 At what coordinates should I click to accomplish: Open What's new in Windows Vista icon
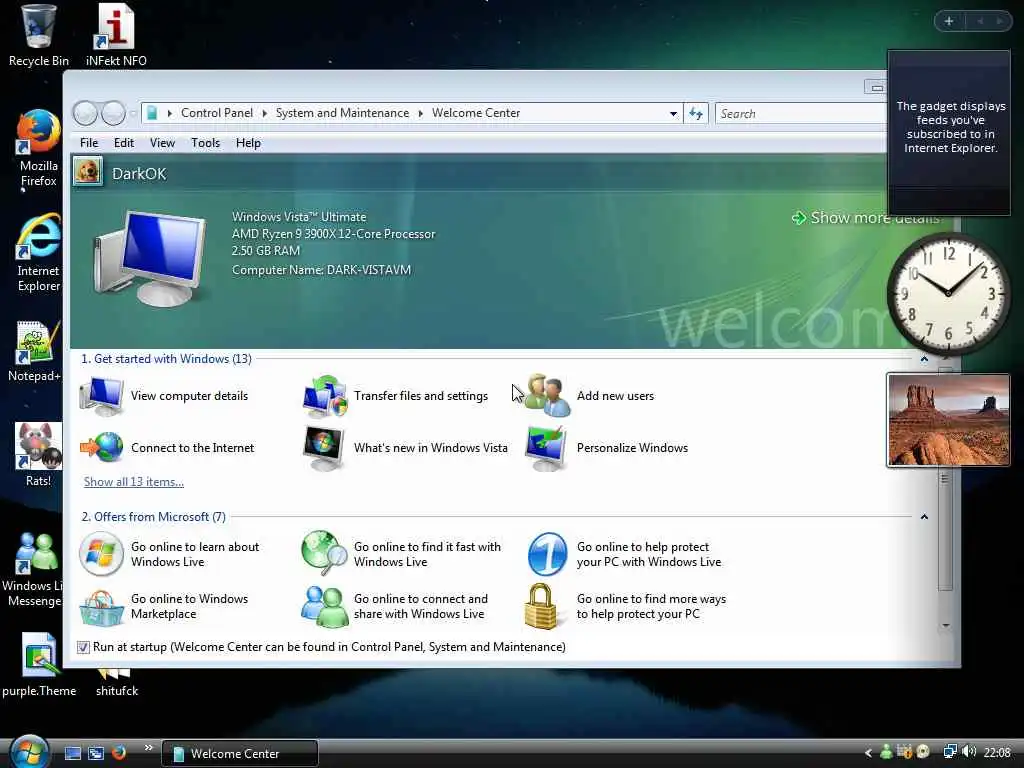(324, 448)
